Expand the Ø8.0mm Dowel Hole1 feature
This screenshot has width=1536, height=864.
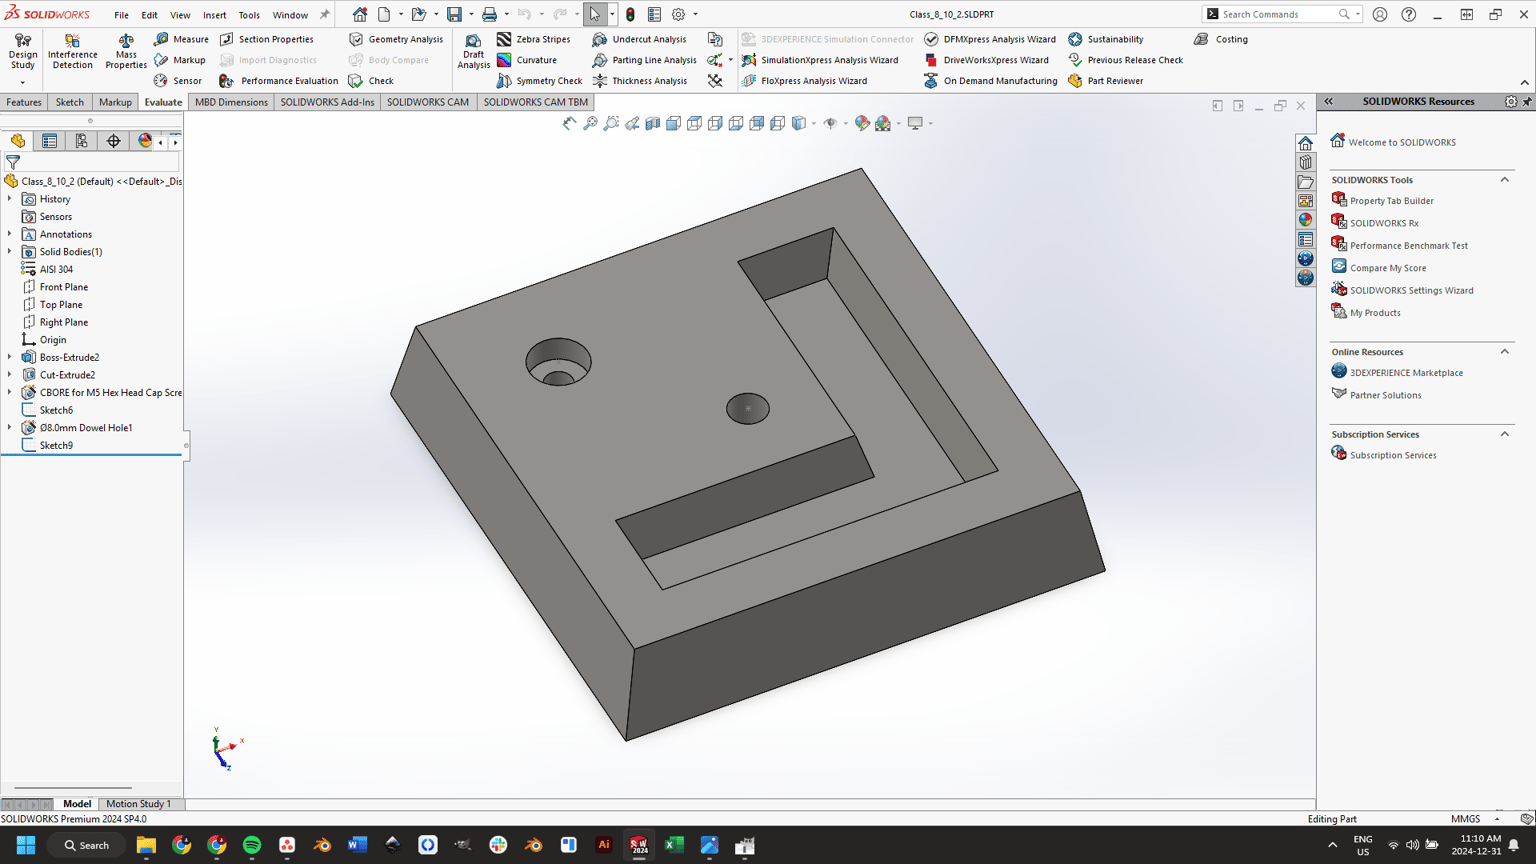click(x=10, y=427)
